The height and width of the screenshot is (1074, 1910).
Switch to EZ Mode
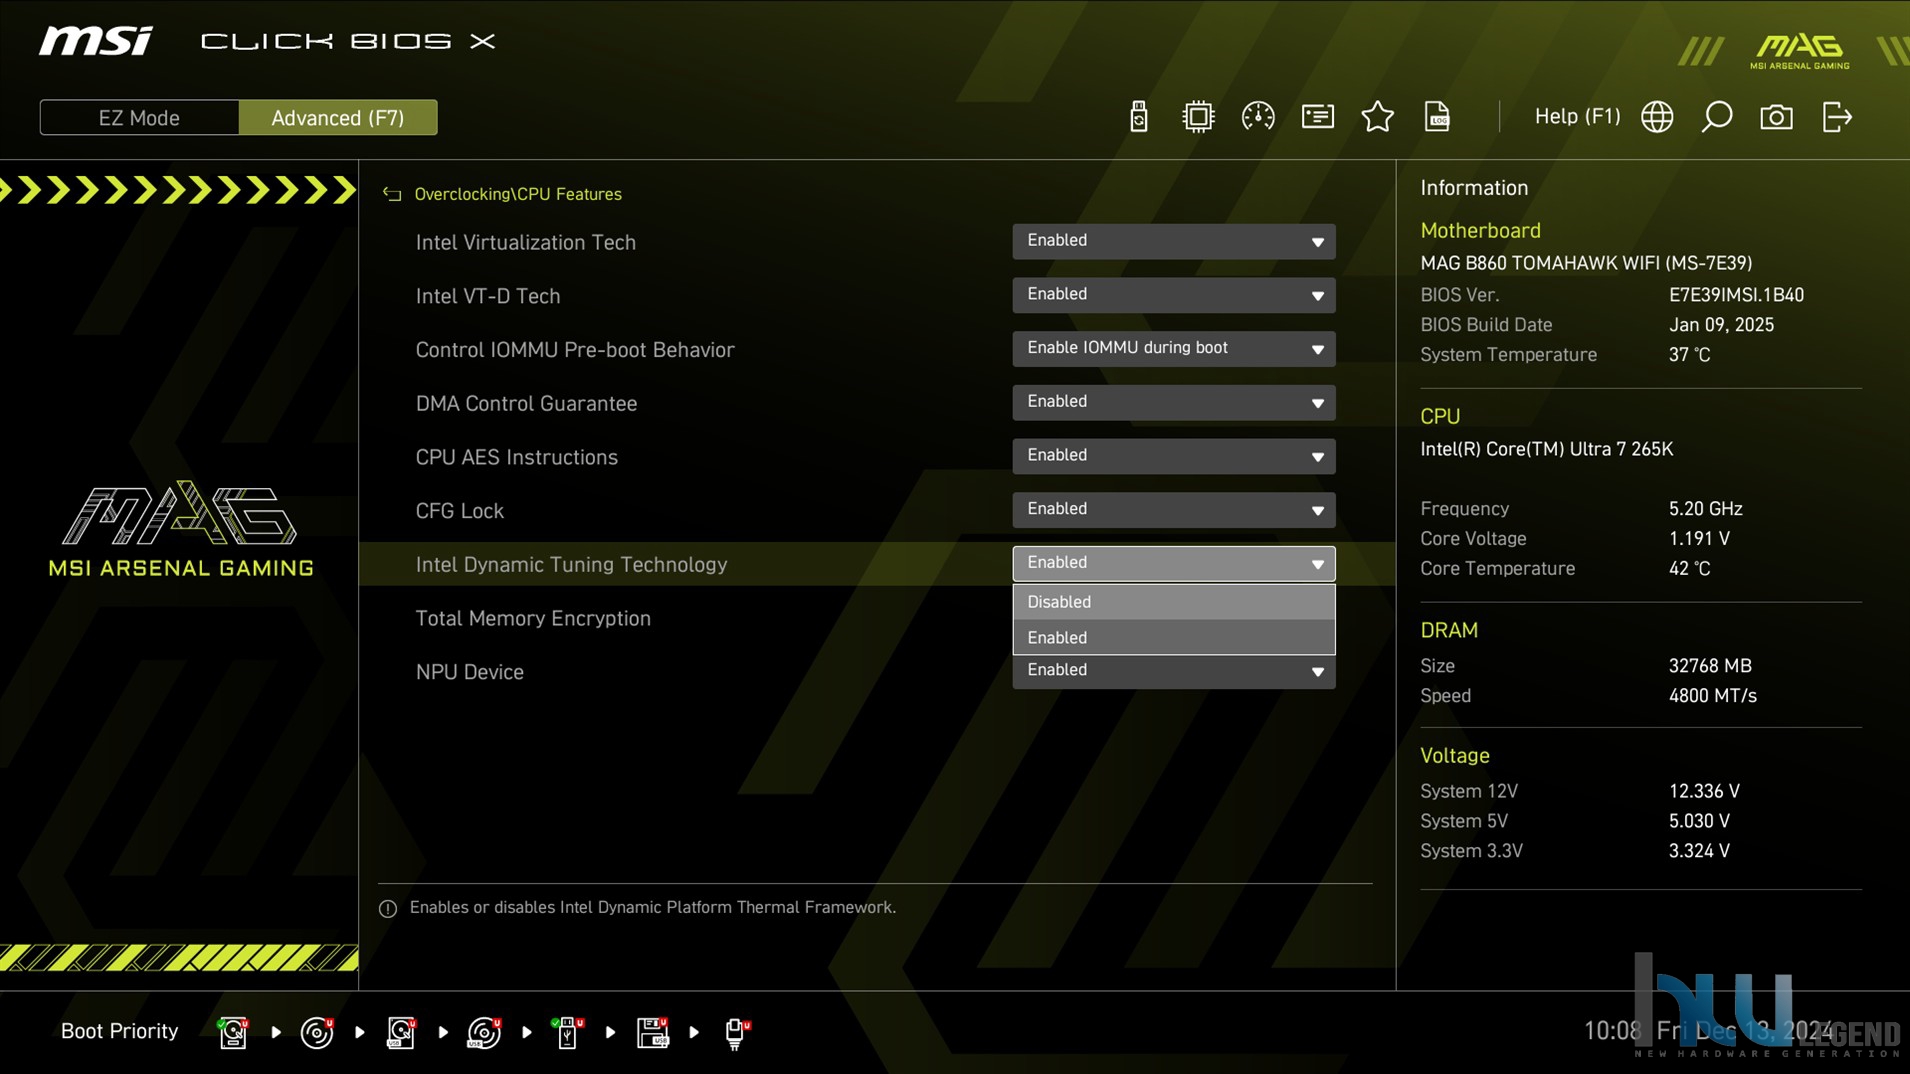tap(139, 117)
